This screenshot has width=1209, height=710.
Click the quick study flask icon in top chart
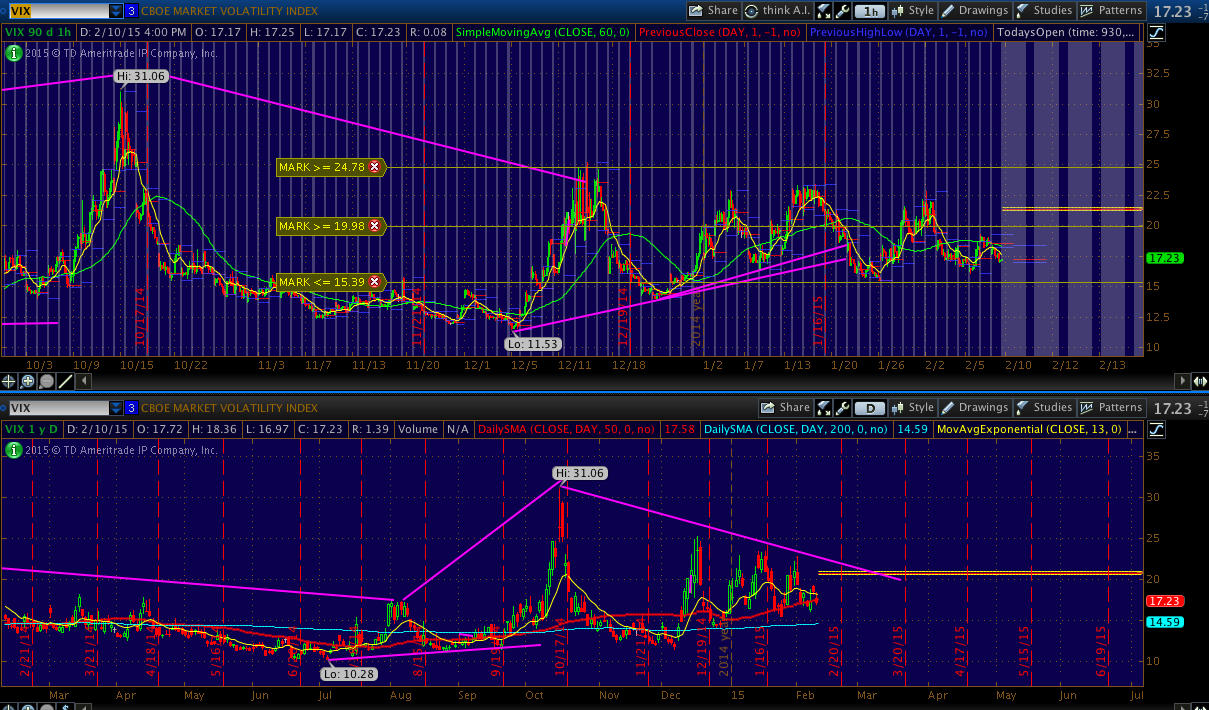823,11
